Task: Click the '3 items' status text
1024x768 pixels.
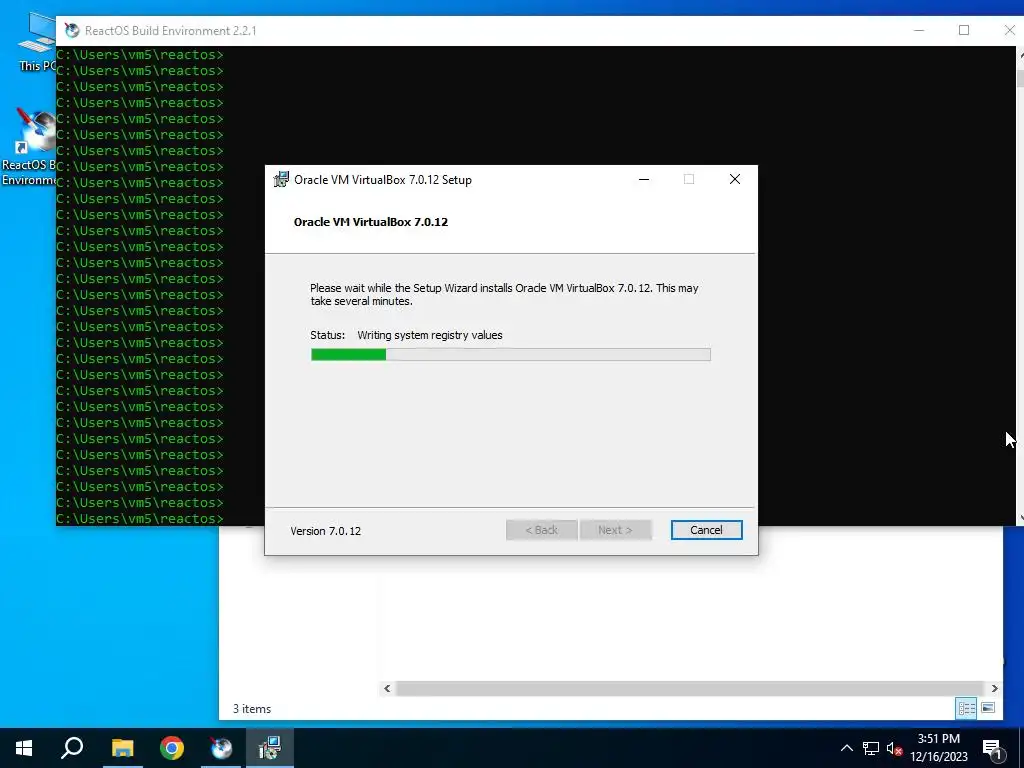Action: coord(252,709)
